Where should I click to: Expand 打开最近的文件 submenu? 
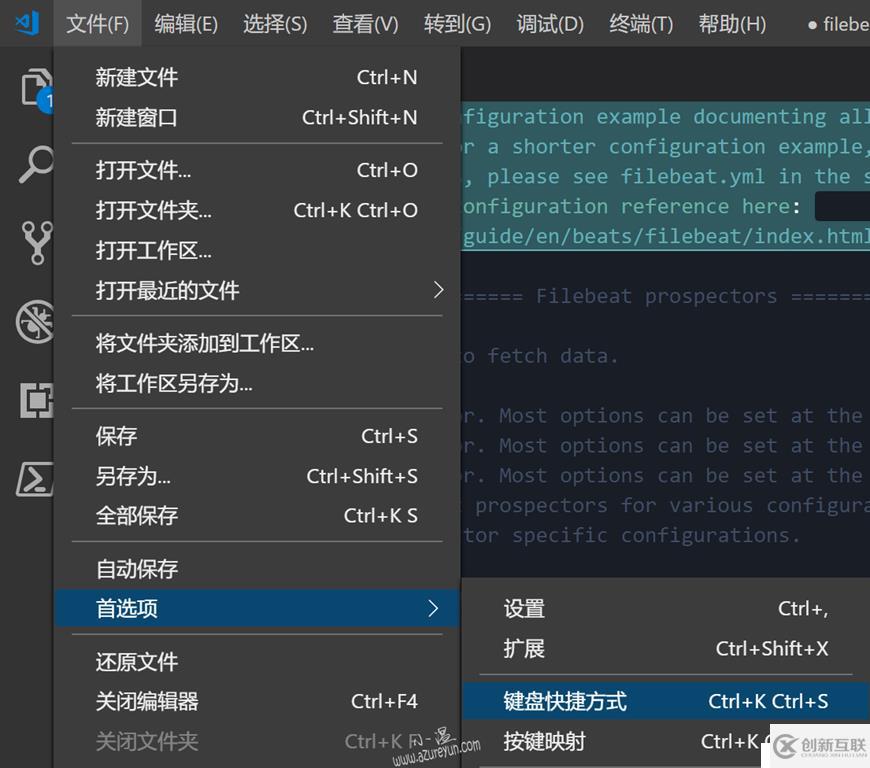click(257, 290)
